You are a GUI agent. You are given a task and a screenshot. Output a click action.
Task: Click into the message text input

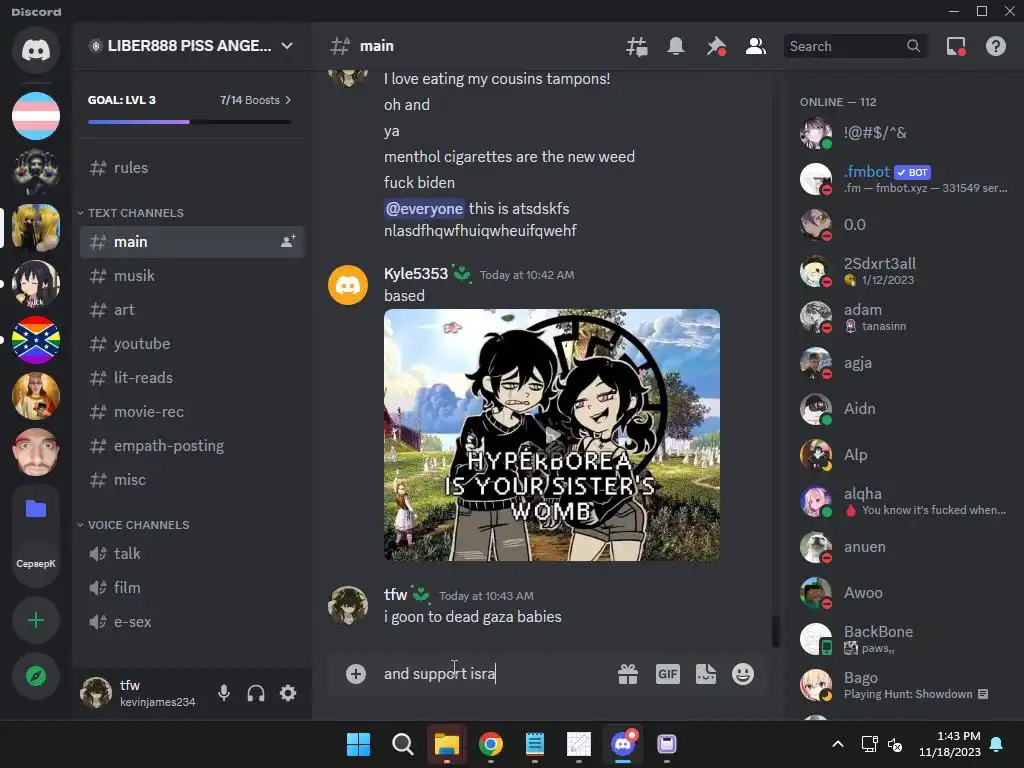[x=493, y=673]
